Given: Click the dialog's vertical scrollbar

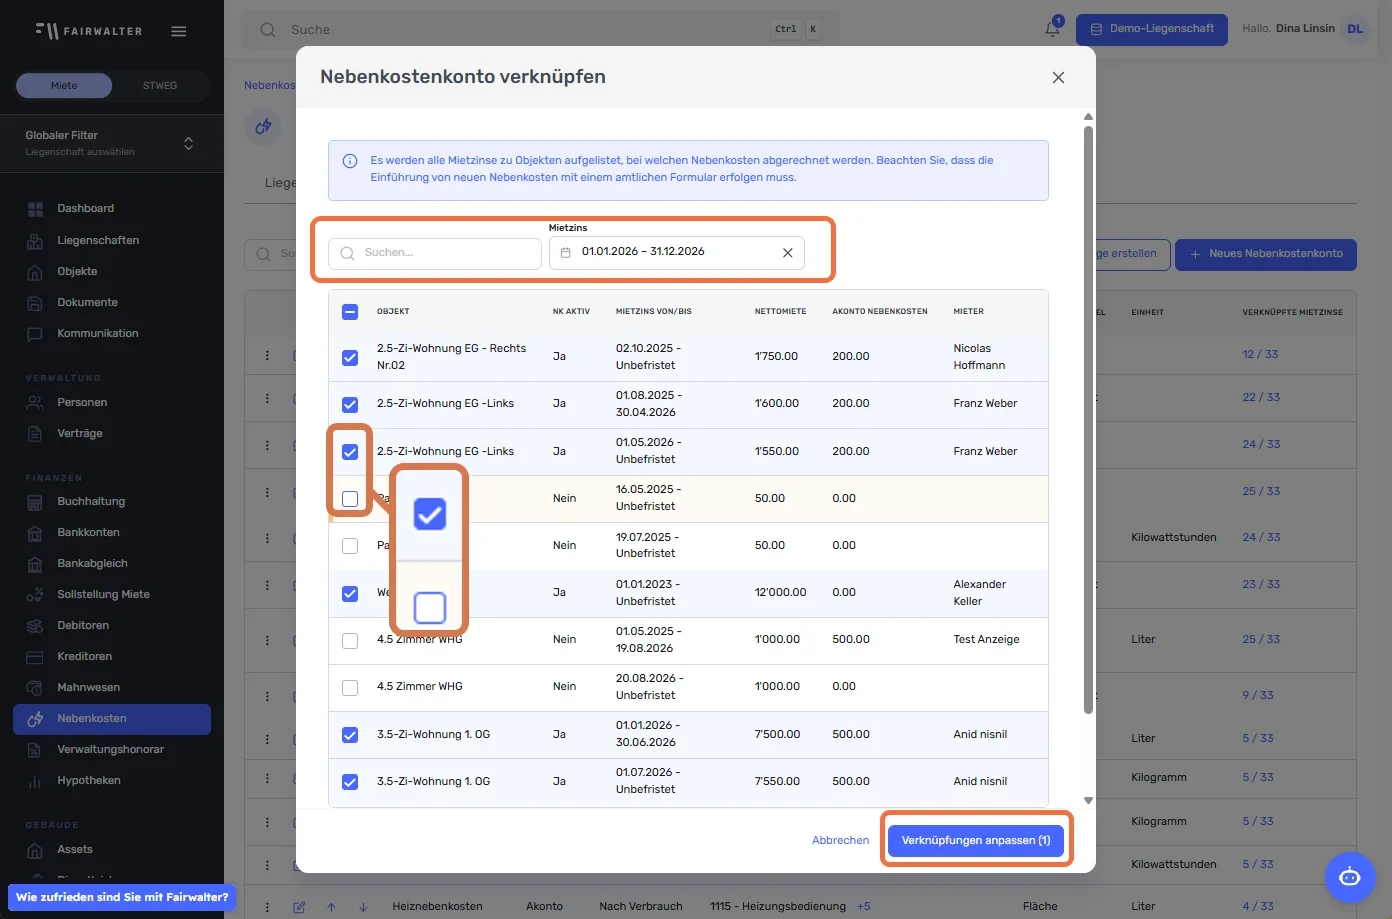Looking at the screenshot, I should pos(1088,420).
